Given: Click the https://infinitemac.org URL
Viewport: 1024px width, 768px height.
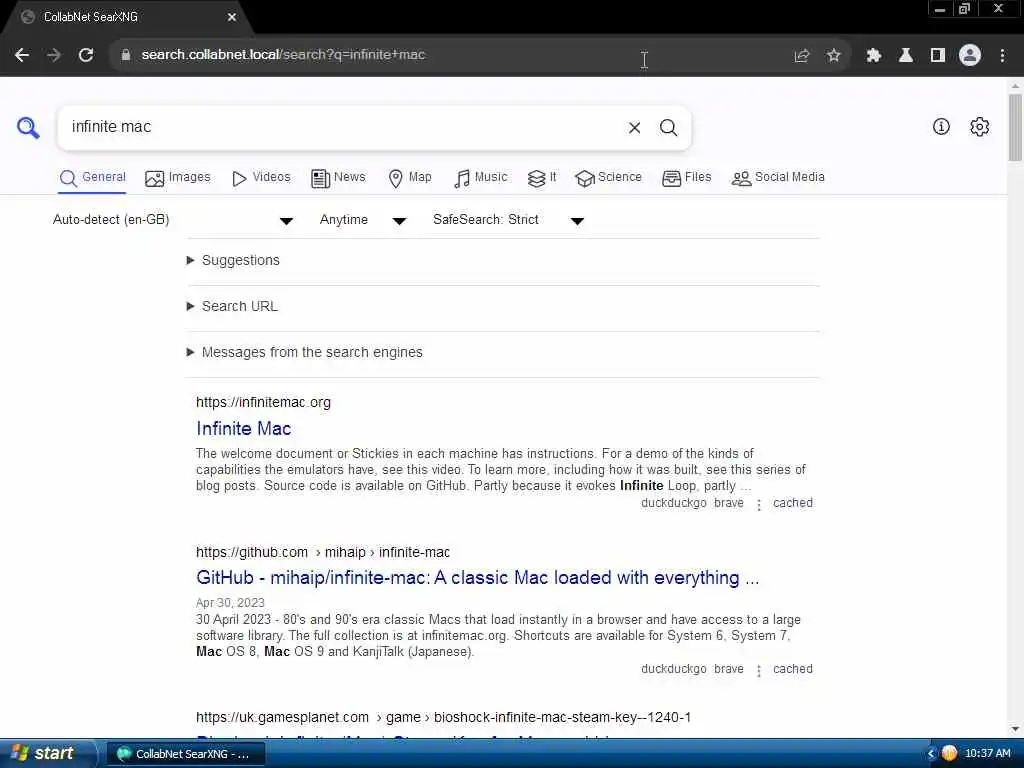Looking at the screenshot, I should pos(263,402).
